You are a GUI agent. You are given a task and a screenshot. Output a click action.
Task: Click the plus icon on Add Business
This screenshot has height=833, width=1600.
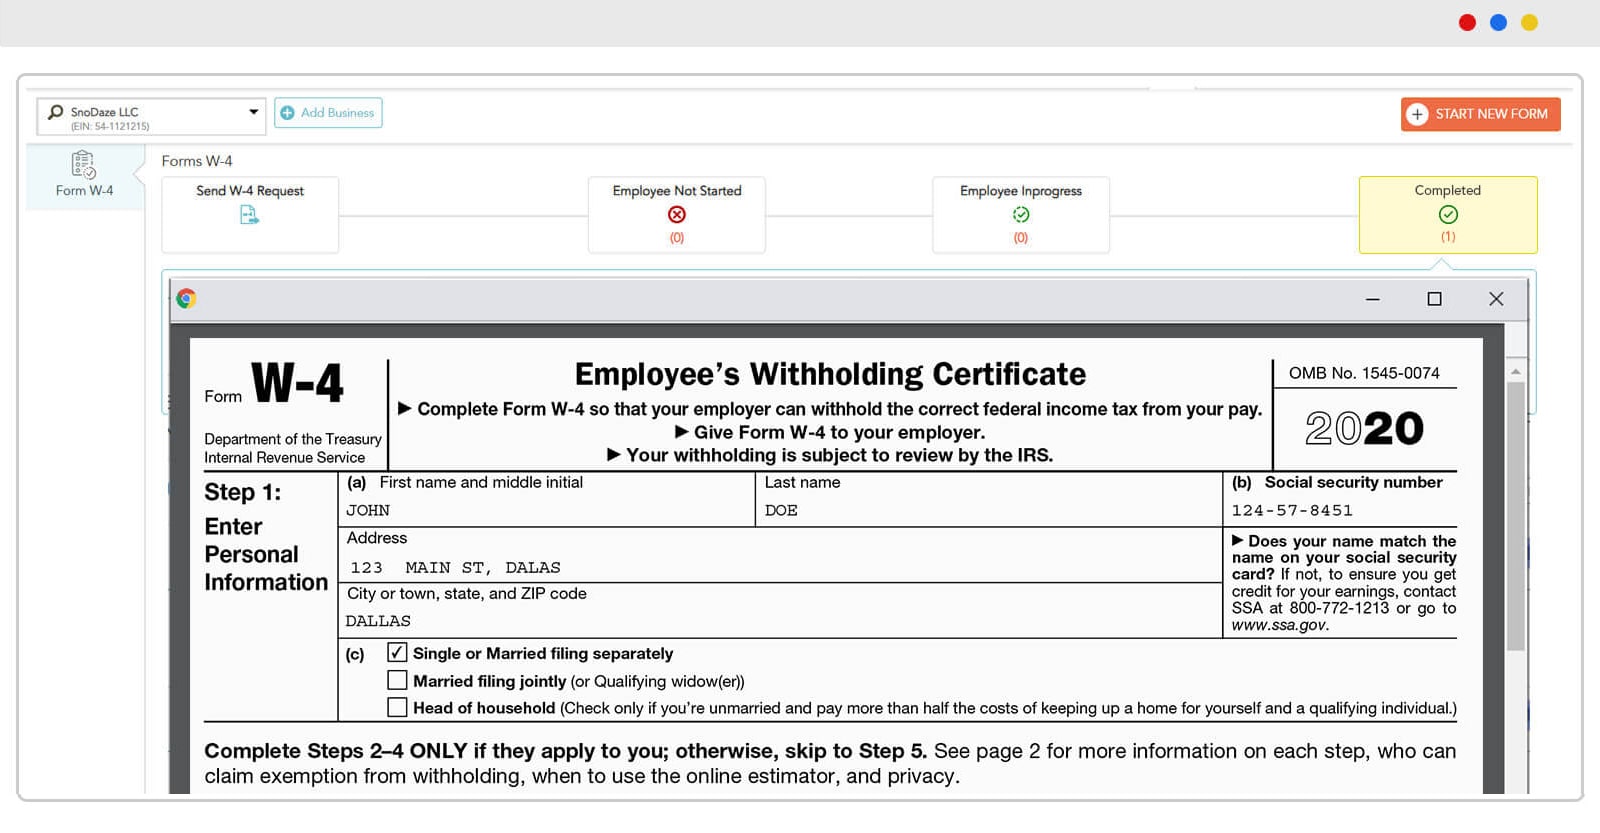(x=287, y=113)
